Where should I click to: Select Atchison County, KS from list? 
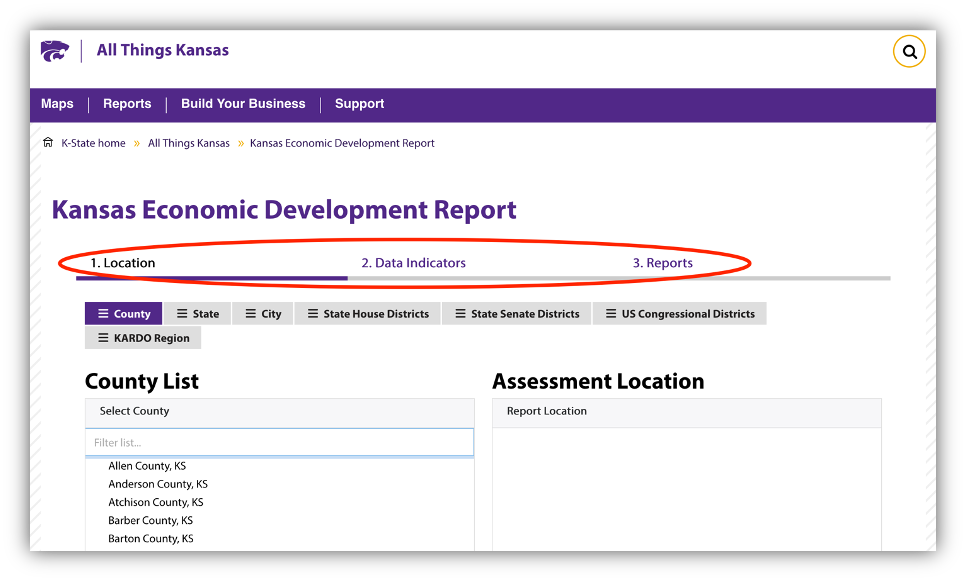point(156,503)
